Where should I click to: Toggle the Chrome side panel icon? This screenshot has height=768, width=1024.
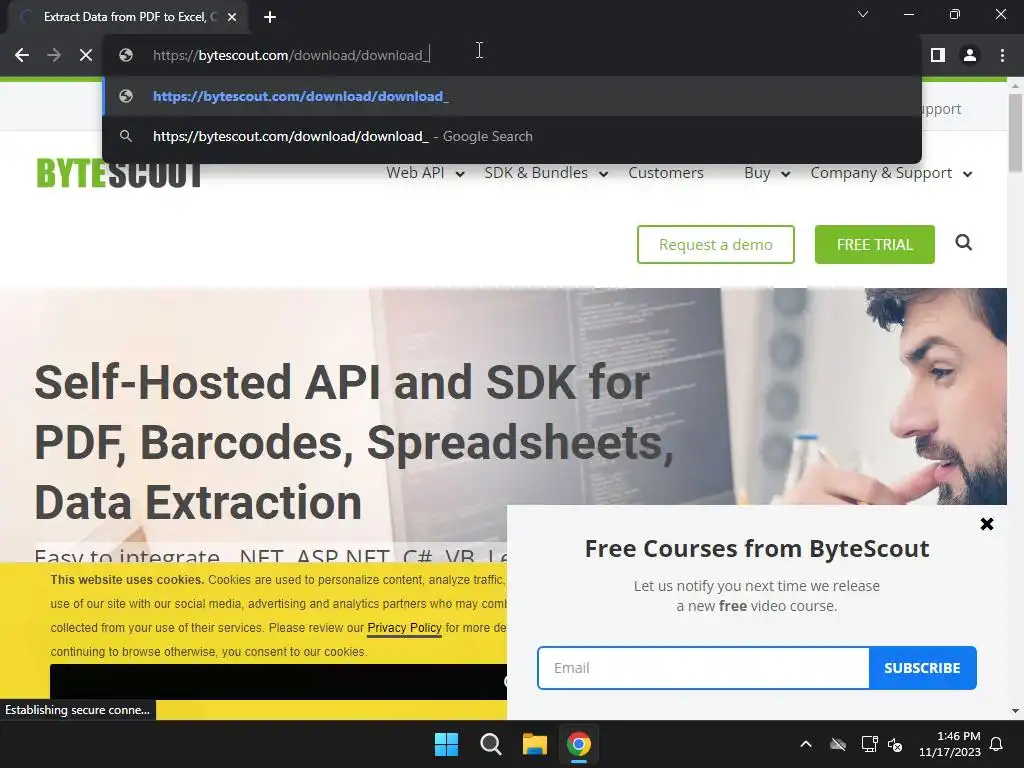938,56
